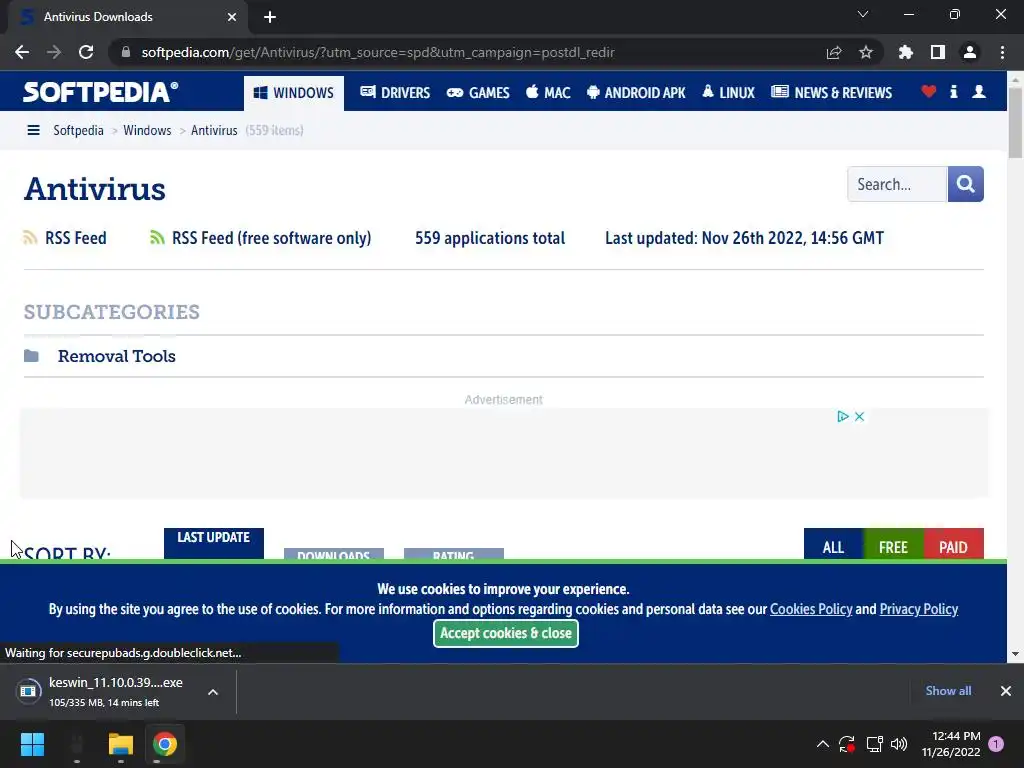The image size is (1024, 768).
Task: Open the Removal Tools subcategory
Action: pyautogui.click(x=117, y=356)
